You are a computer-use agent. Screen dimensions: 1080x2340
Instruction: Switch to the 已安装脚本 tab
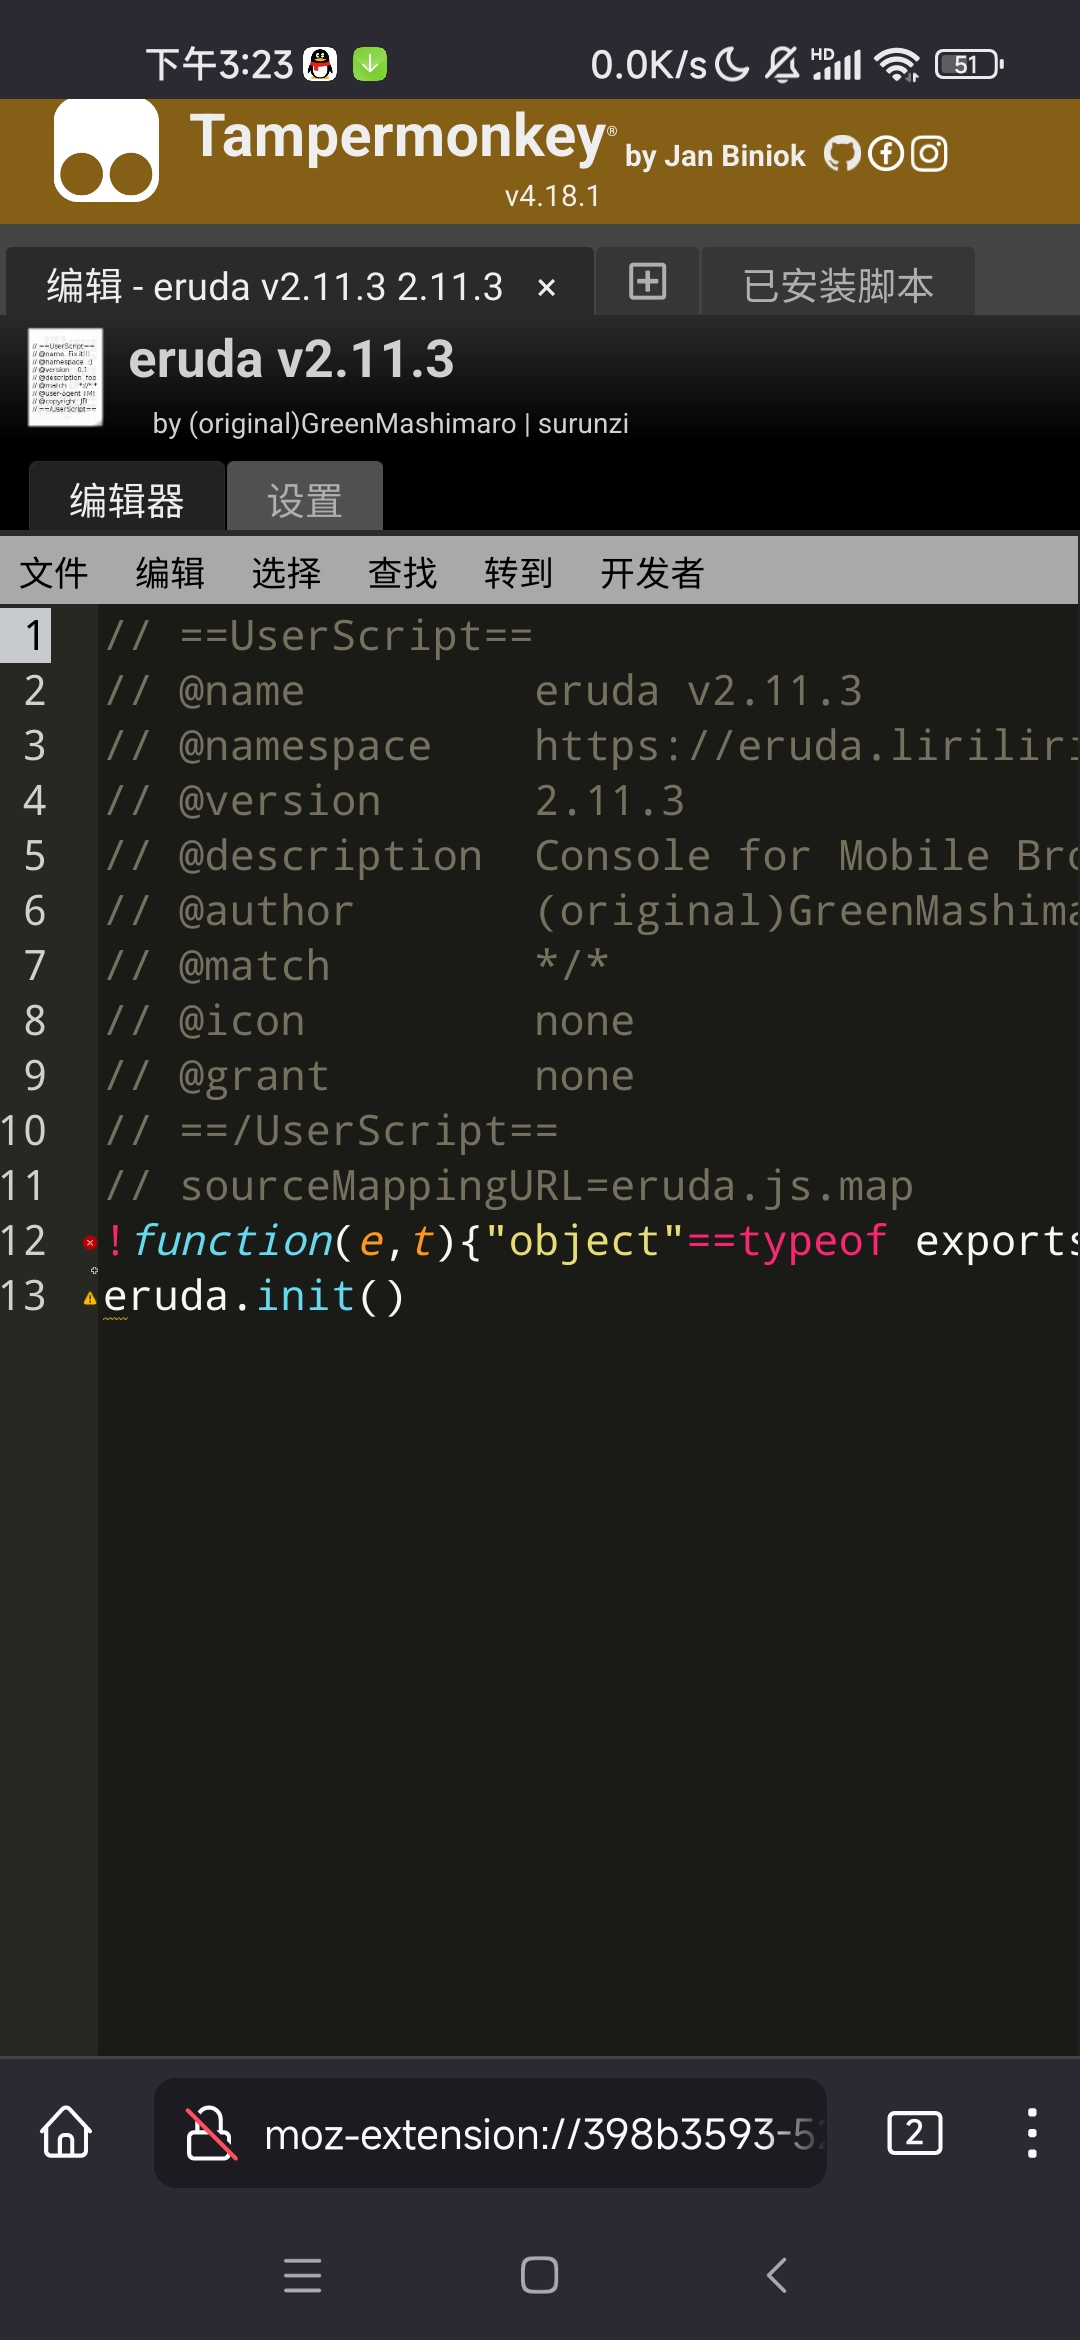tap(838, 283)
